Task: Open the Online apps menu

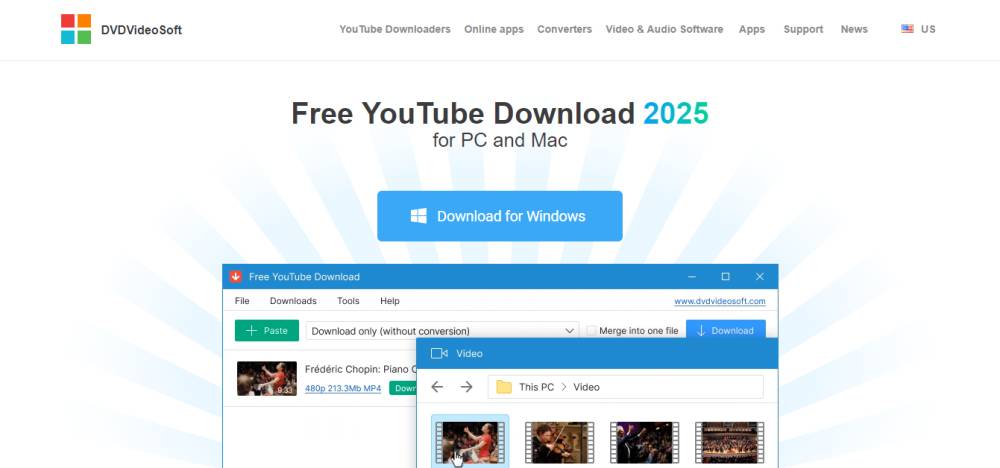Action: [494, 29]
